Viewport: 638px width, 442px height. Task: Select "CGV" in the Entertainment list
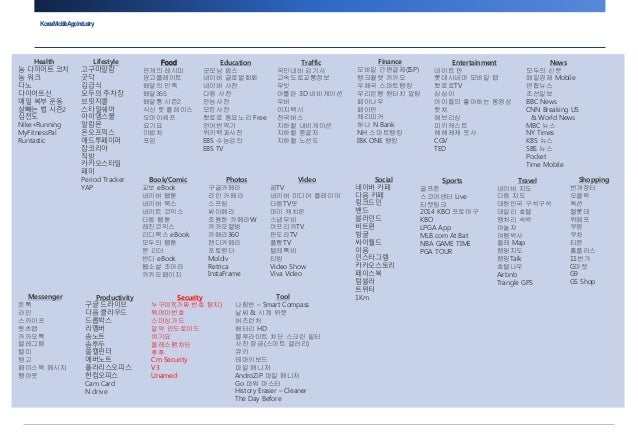click(440, 140)
